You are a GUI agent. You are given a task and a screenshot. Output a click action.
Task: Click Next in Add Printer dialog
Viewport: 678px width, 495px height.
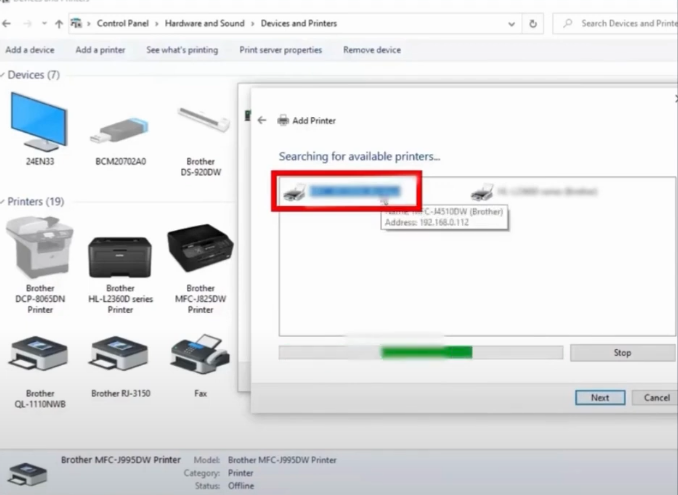point(599,397)
